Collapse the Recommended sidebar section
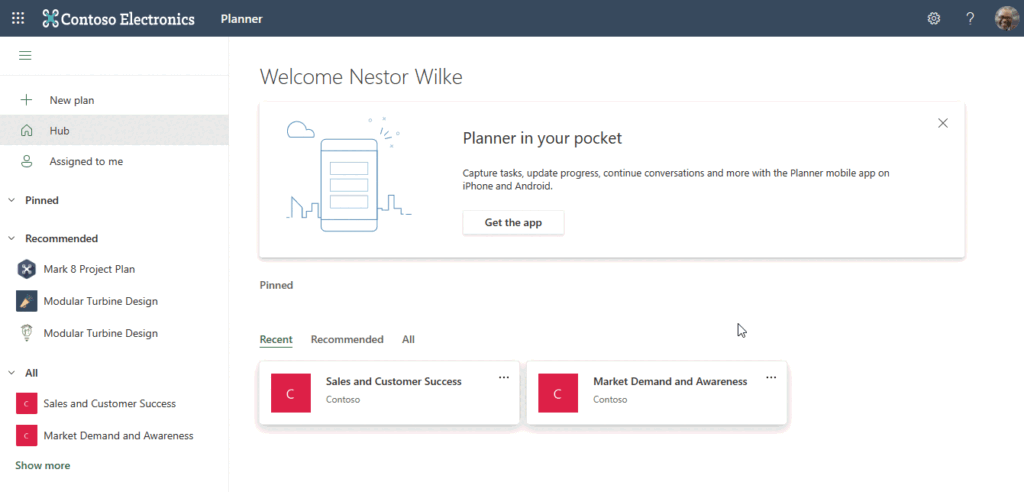The width and height of the screenshot is (1024, 492). [11, 238]
